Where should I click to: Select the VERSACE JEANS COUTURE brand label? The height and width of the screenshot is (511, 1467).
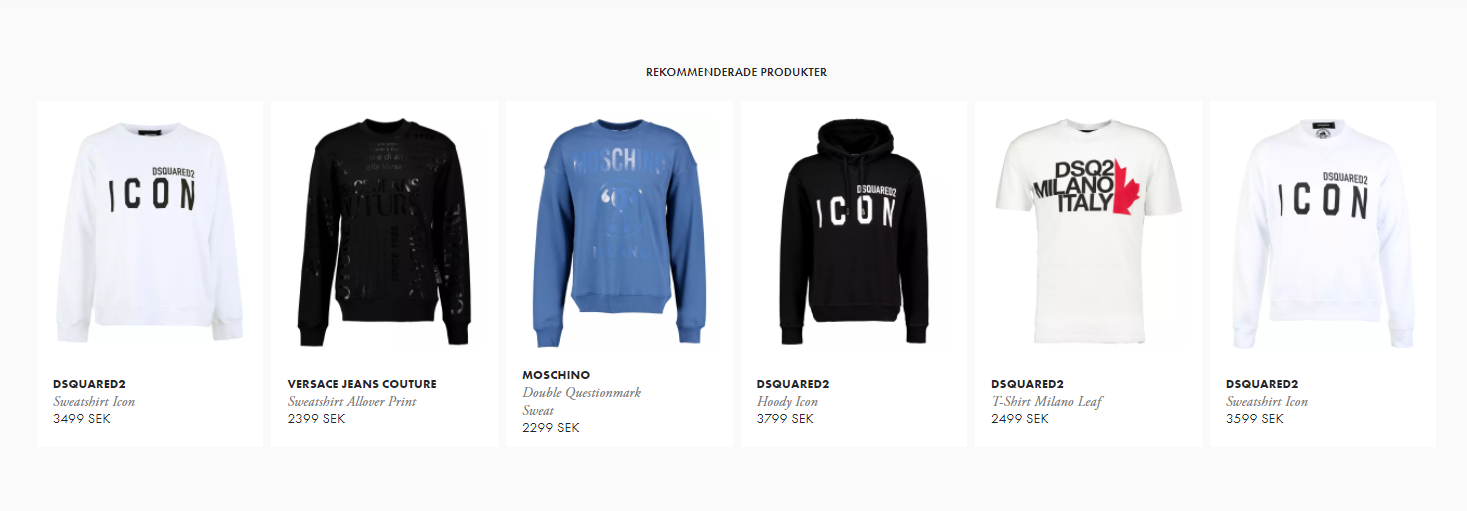(362, 384)
